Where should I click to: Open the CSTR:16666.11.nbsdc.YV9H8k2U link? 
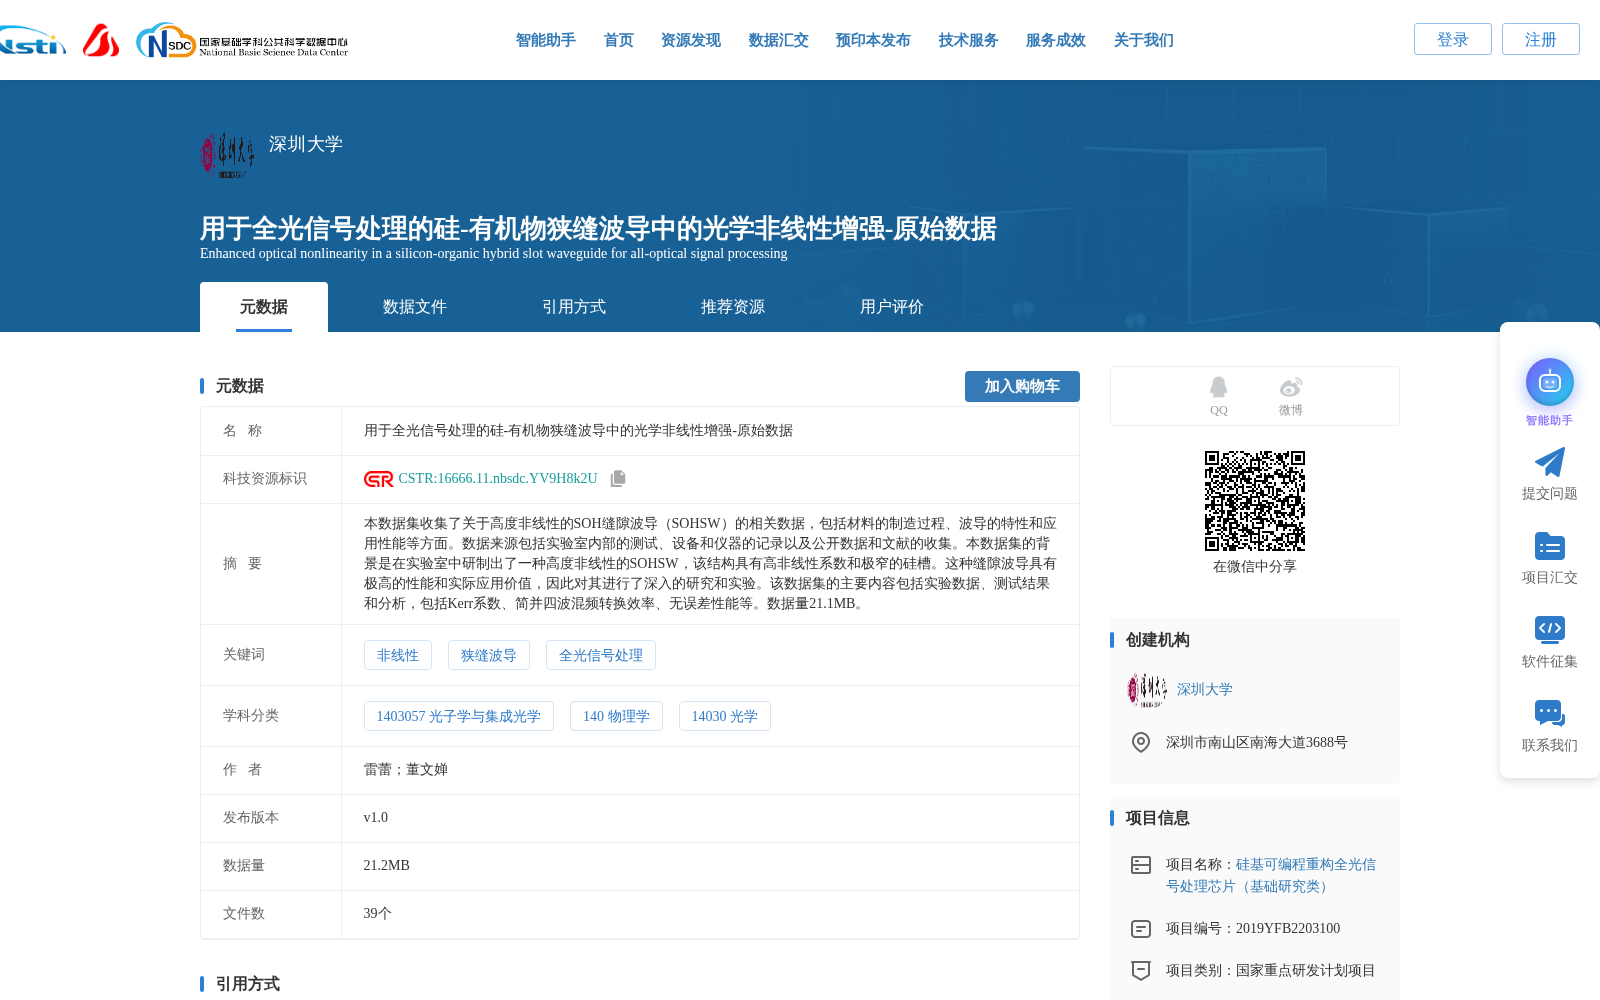pyautogui.click(x=498, y=479)
